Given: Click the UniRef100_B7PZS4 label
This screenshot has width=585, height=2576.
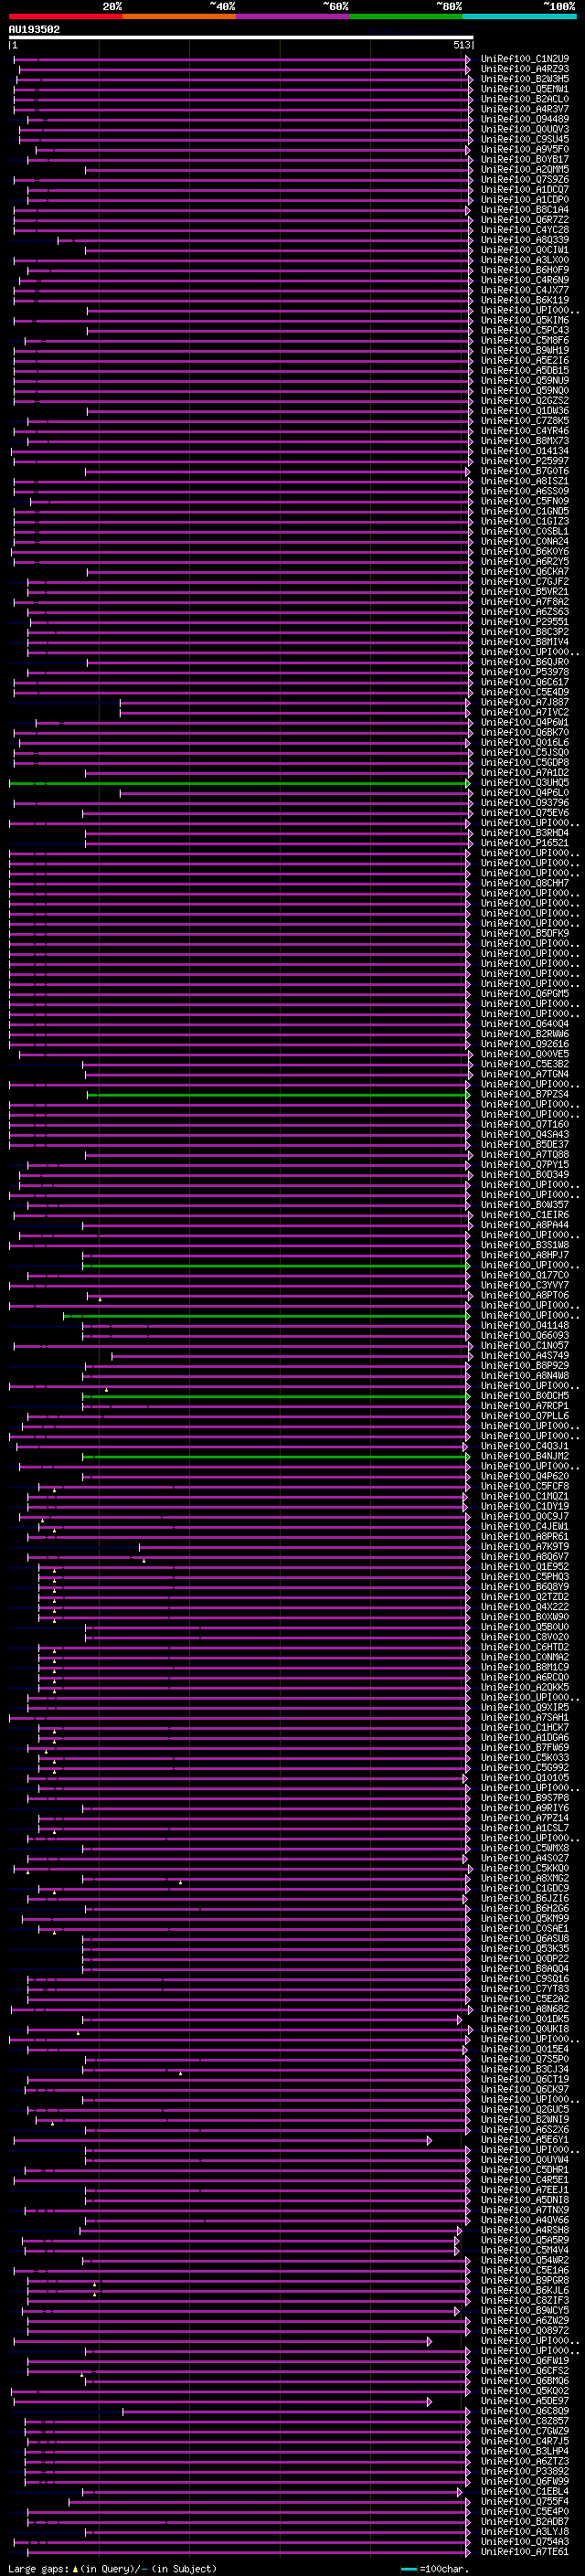Looking at the screenshot, I should click(524, 1094).
